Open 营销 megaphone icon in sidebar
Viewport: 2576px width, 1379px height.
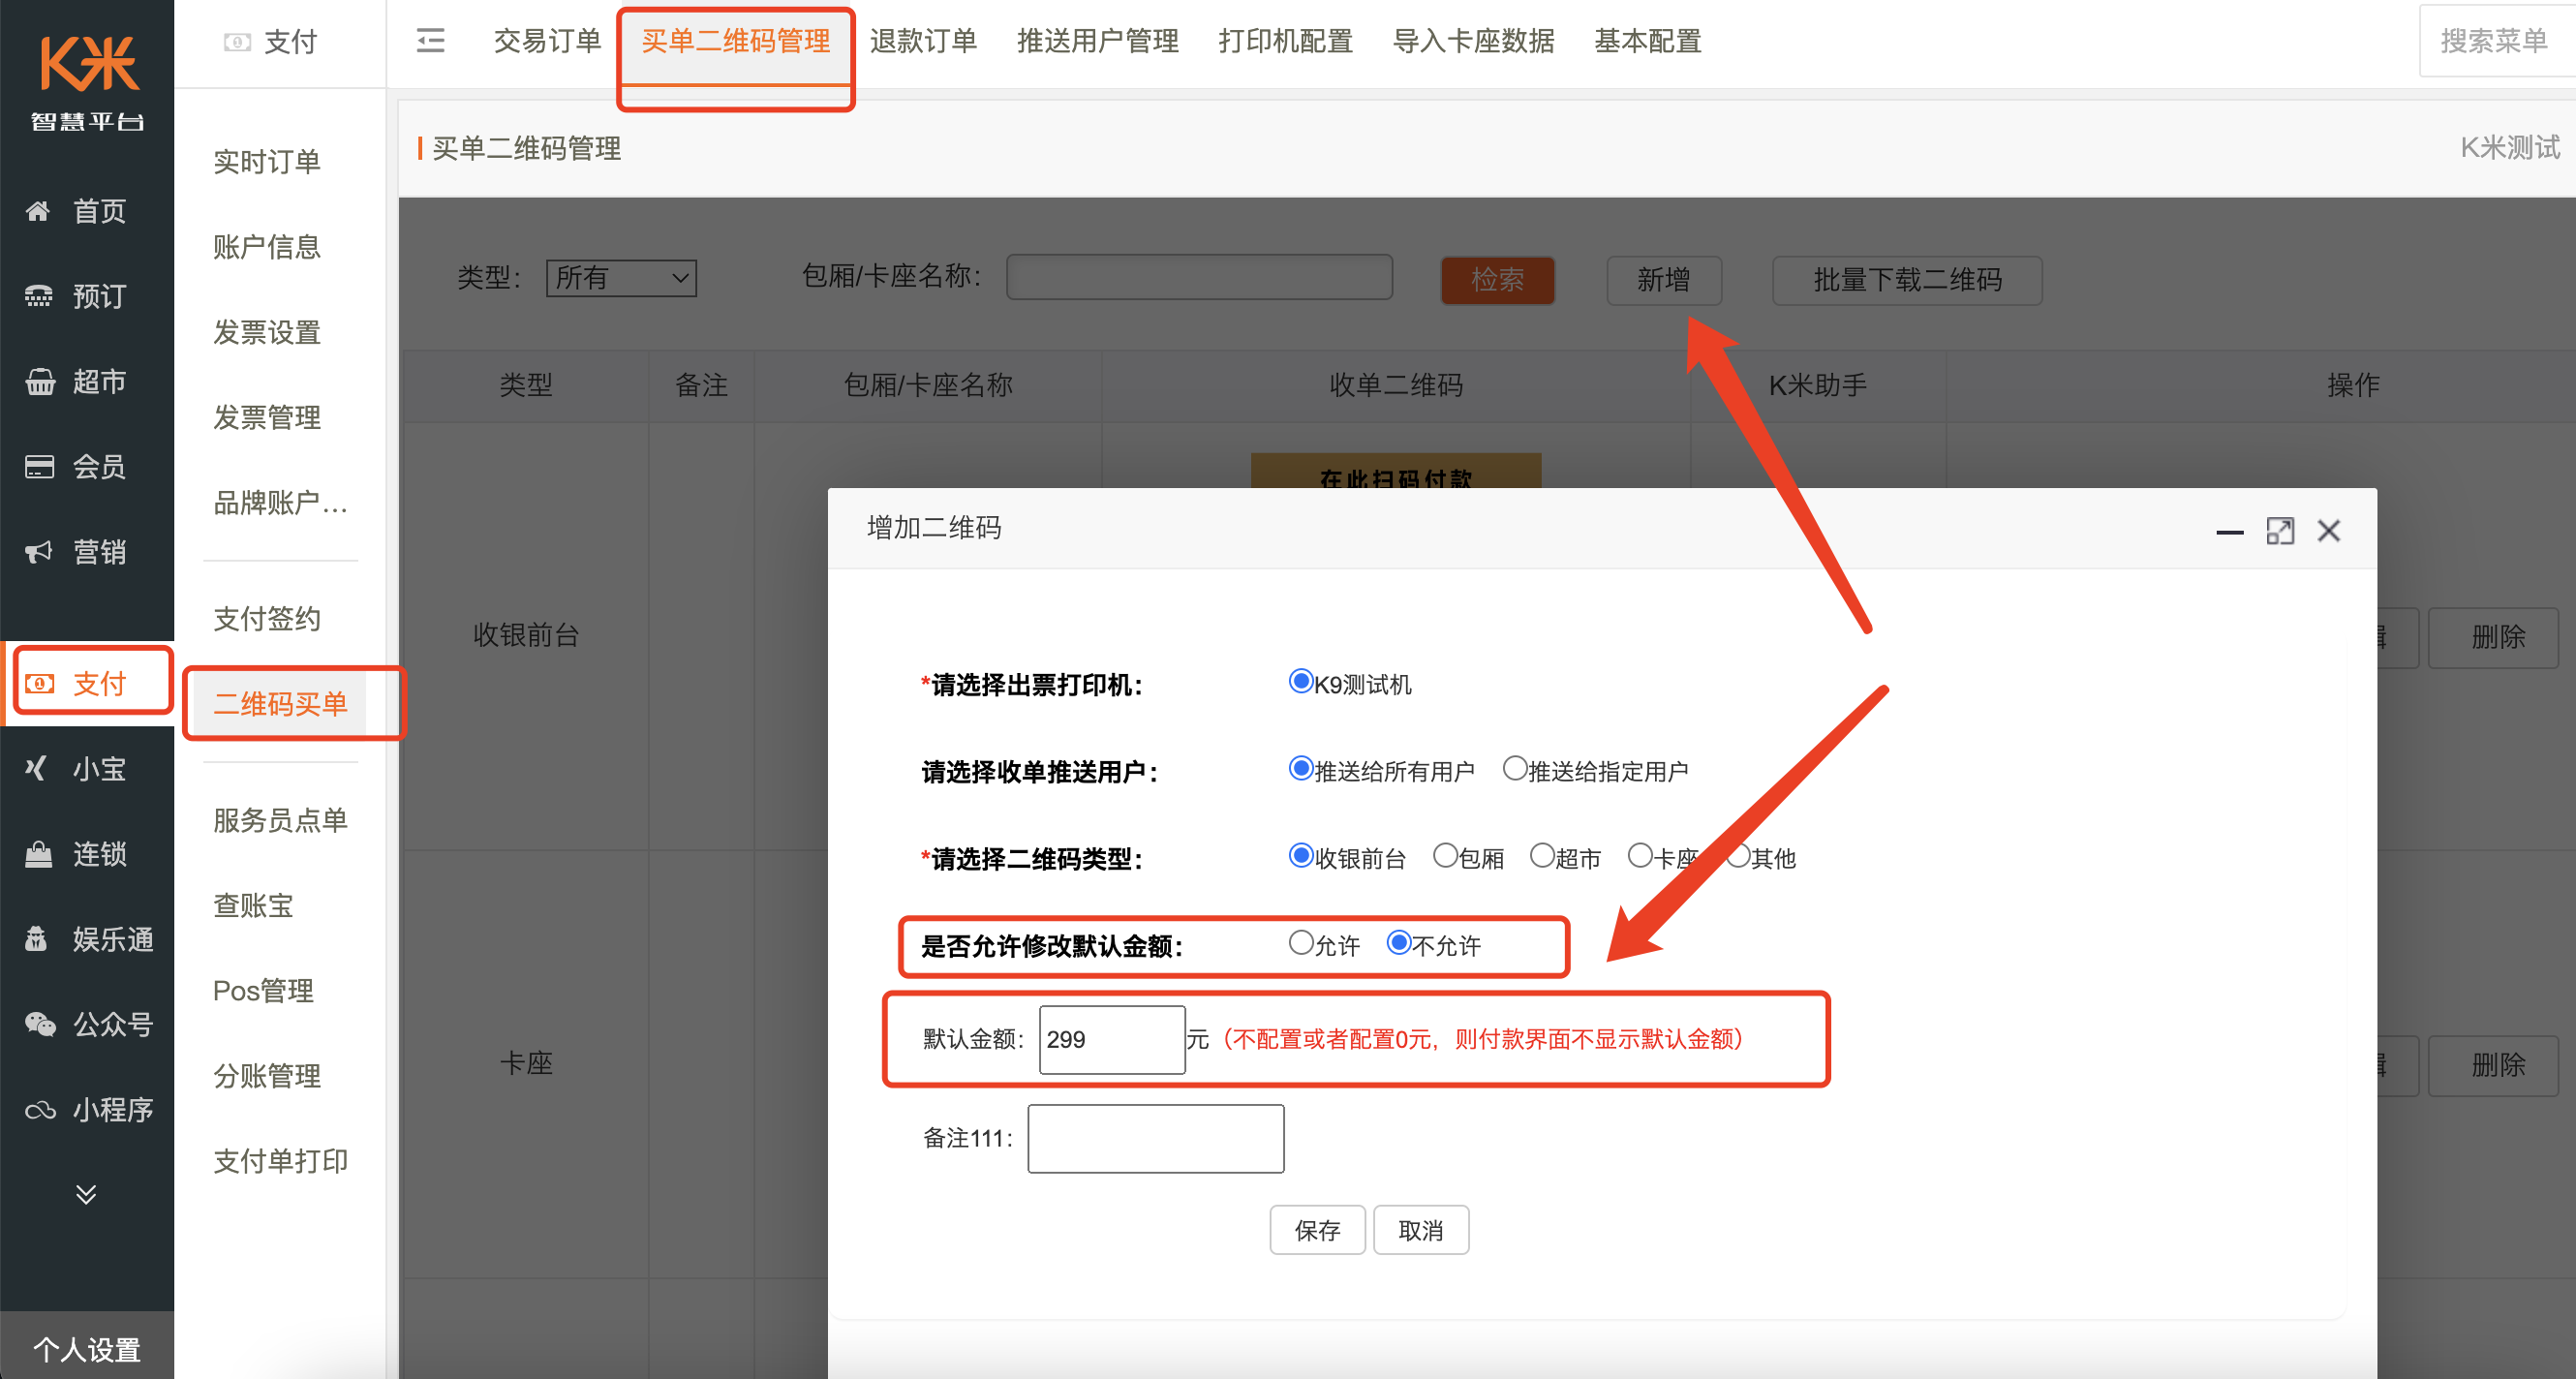click(38, 552)
